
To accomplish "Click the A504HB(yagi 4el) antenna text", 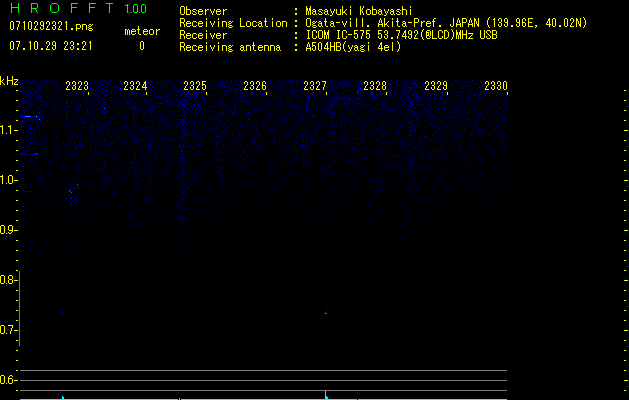I will click(x=353, y=47).
